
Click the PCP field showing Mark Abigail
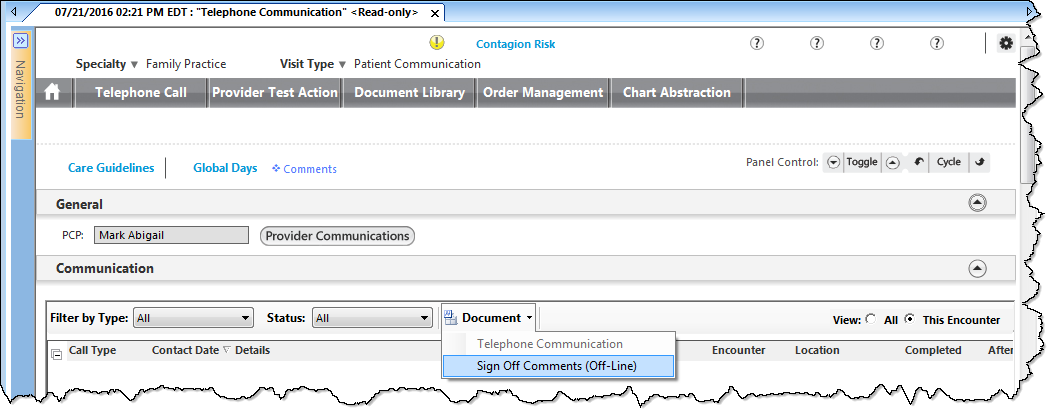pos(172,235)
